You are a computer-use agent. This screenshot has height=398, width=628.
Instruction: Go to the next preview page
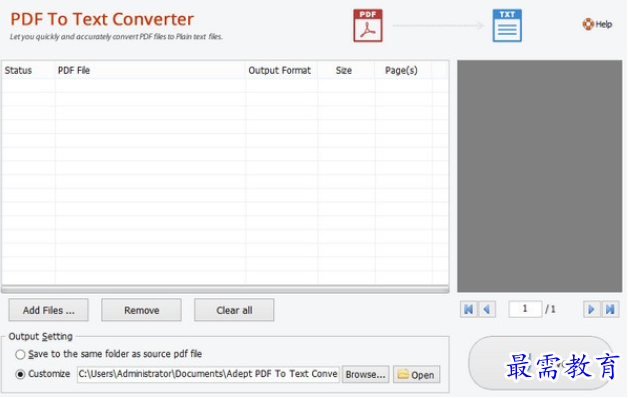pyautogui.click(x=591, y=309)
